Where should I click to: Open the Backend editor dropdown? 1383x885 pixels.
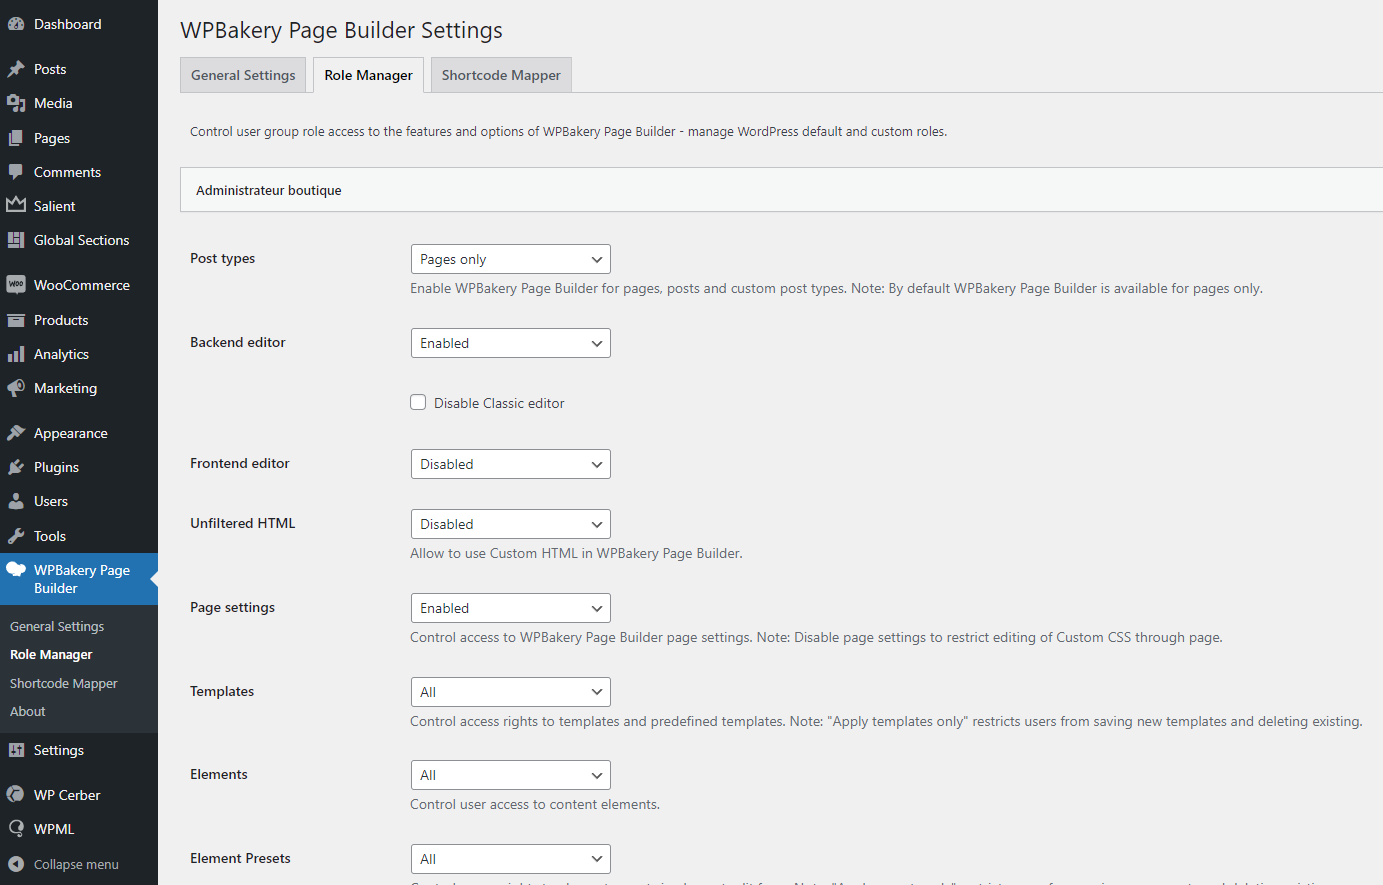[x=510, y=343]
